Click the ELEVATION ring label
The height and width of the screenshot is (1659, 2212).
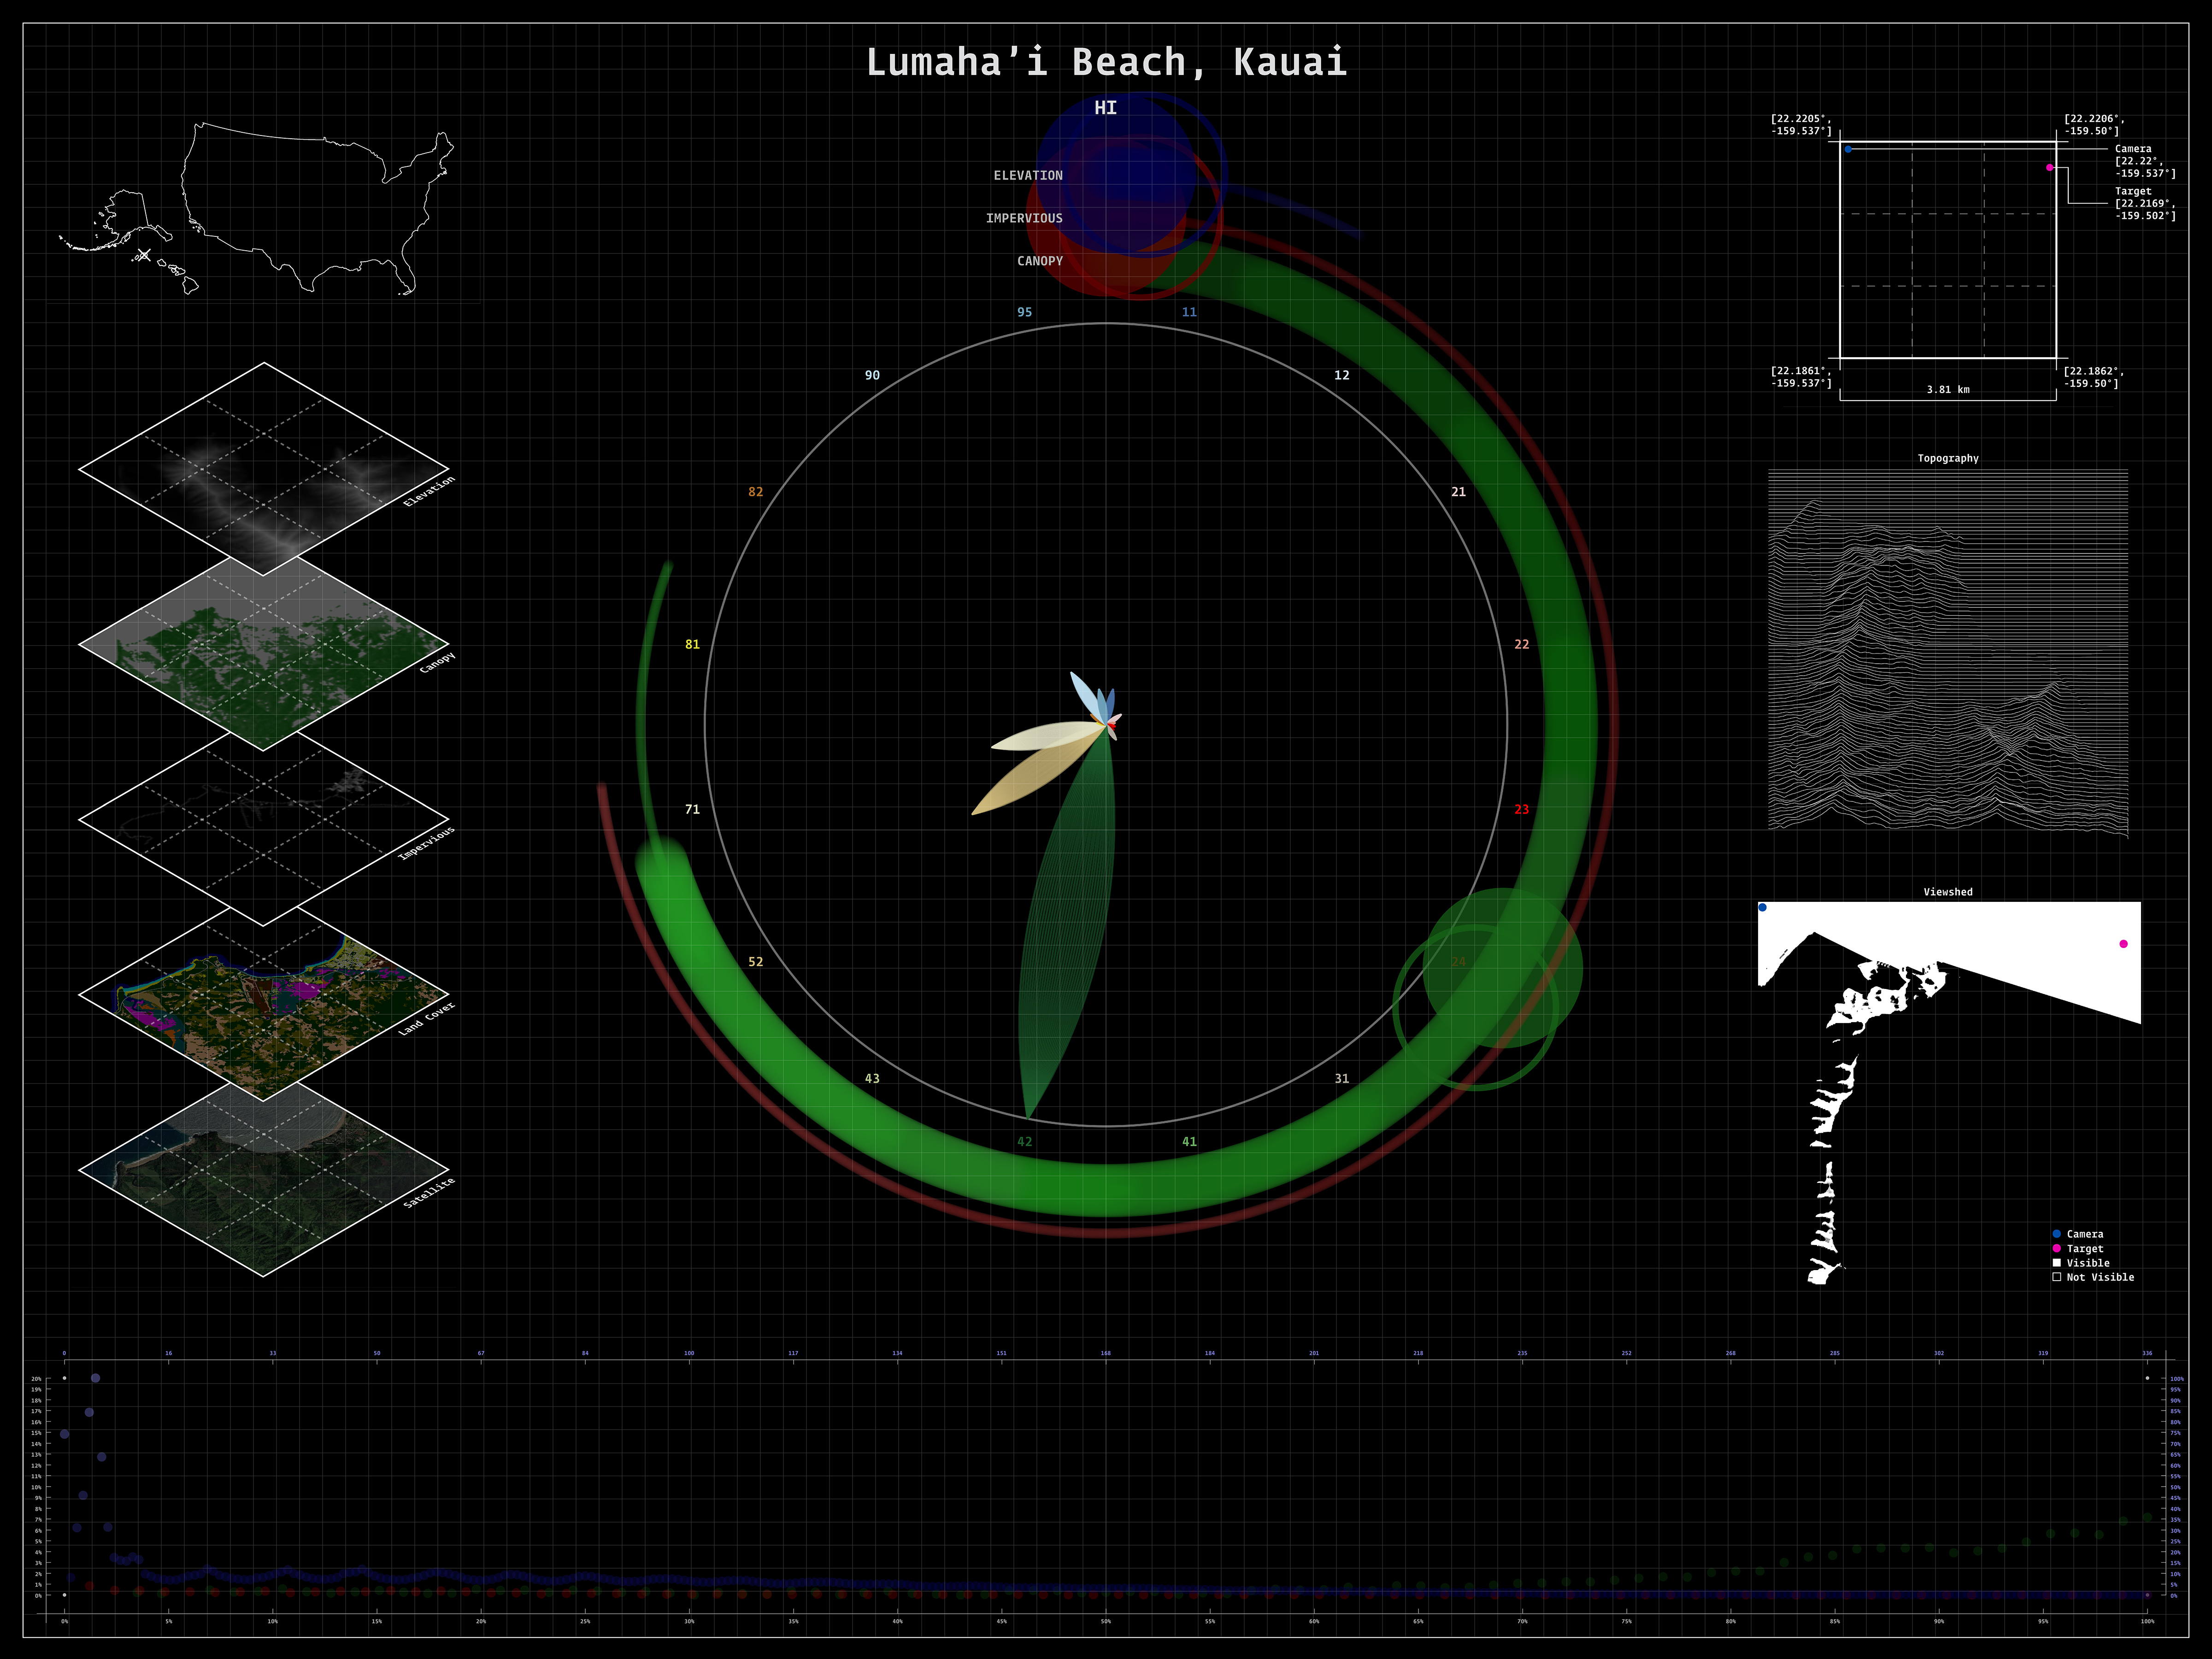[1027, 175]
